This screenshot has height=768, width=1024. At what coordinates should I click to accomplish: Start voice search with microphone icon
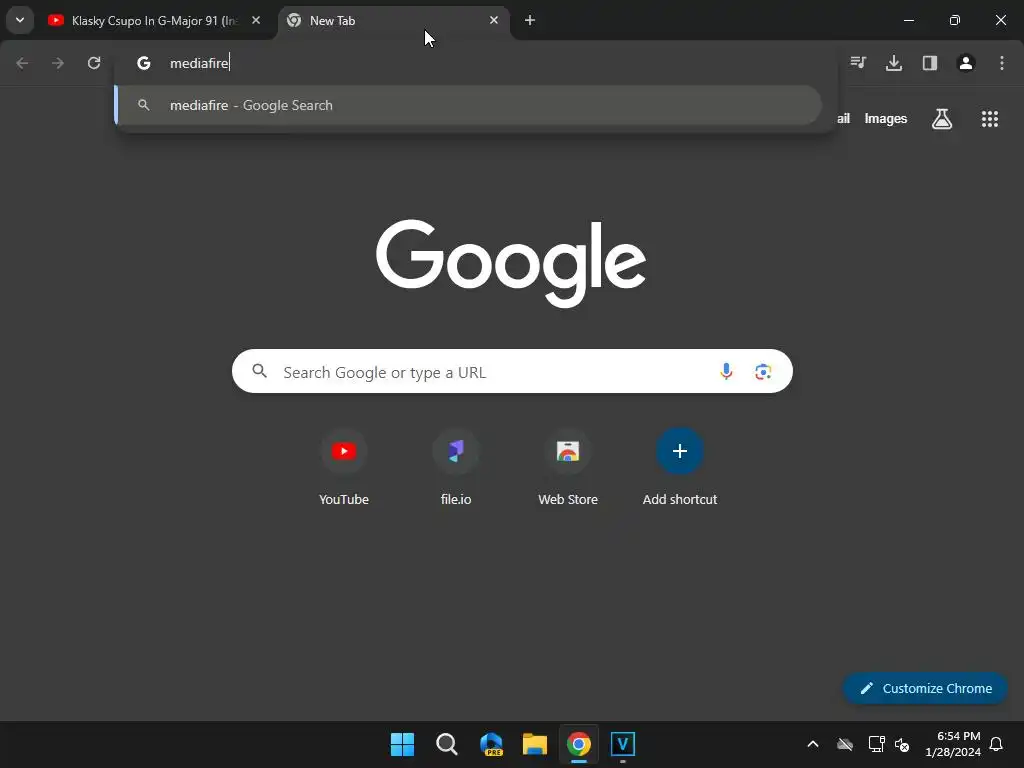(726, 372)
